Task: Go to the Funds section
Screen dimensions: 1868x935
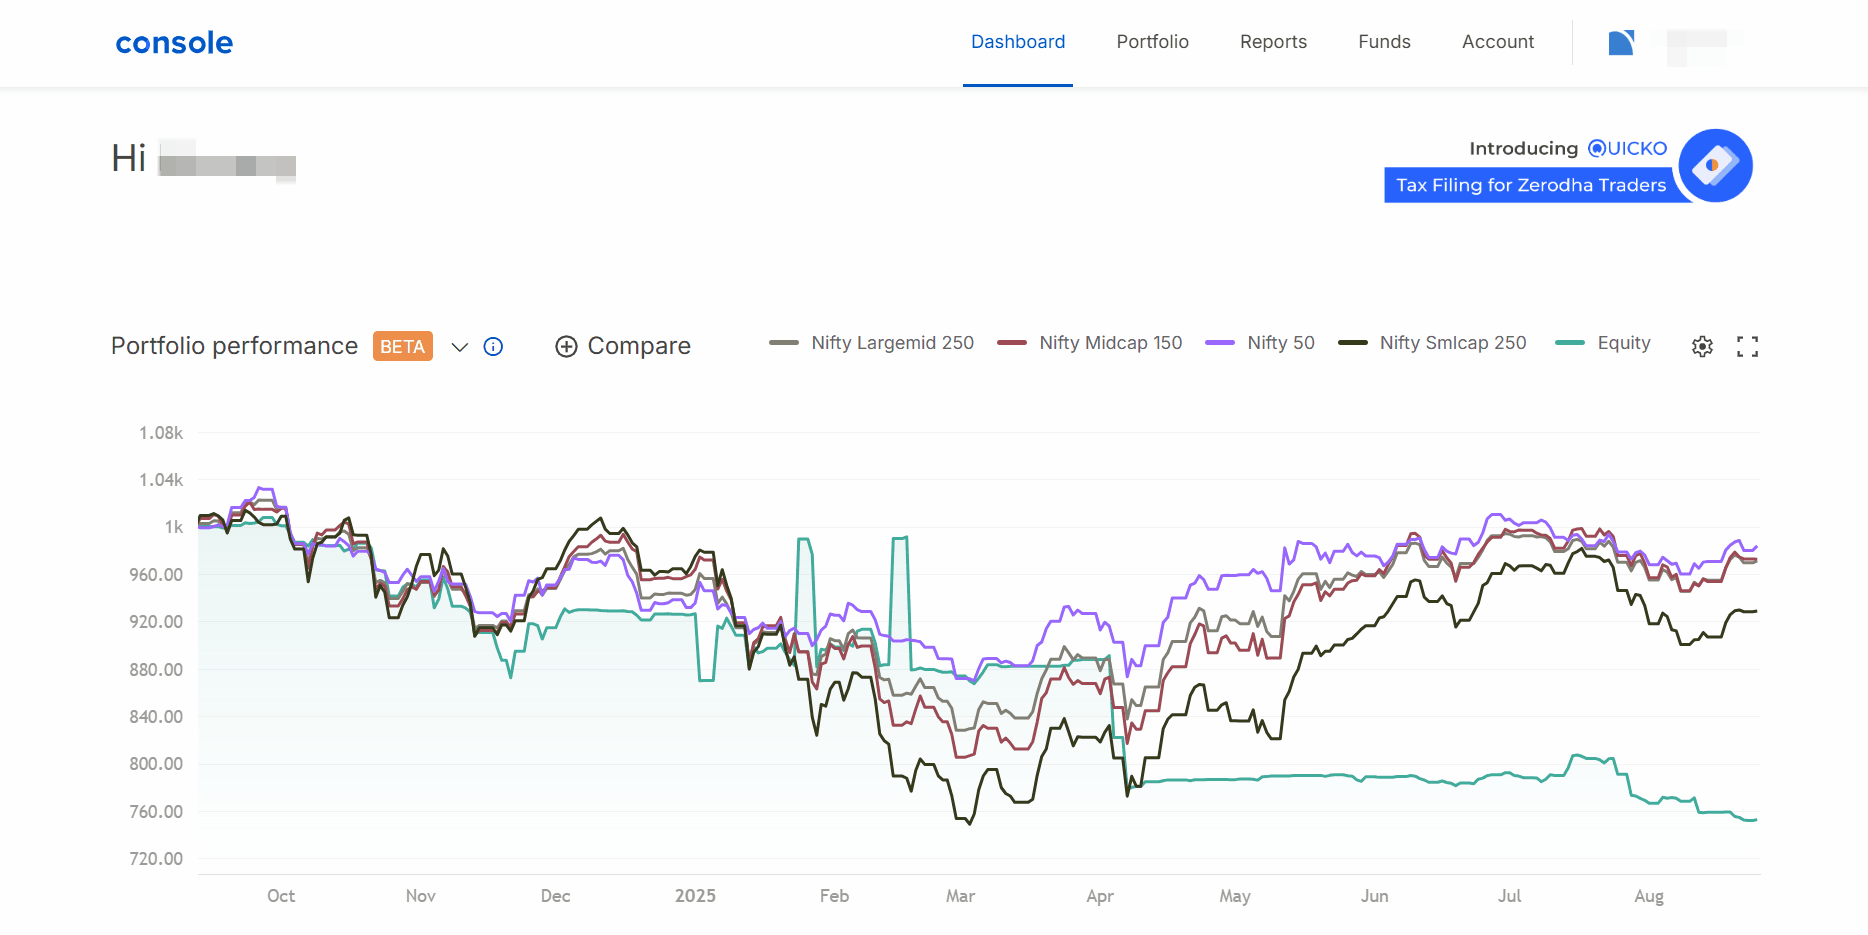Action: click(1384, 42)
